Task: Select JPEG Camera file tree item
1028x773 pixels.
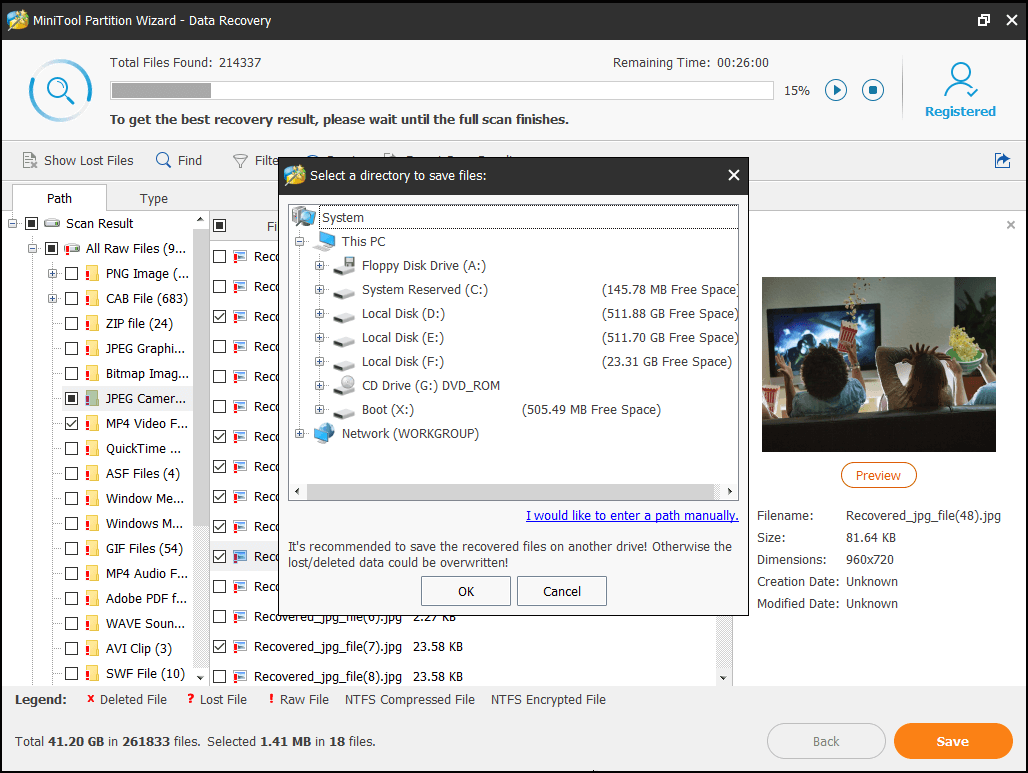Action: click(146, 399)
